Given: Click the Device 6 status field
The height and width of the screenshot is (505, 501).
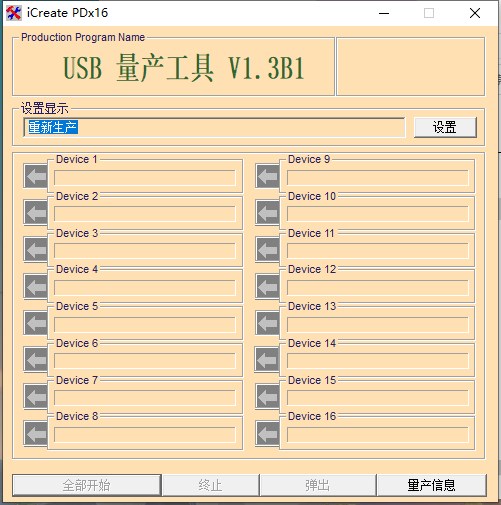Looking at the screenshot, I should 145,361.
